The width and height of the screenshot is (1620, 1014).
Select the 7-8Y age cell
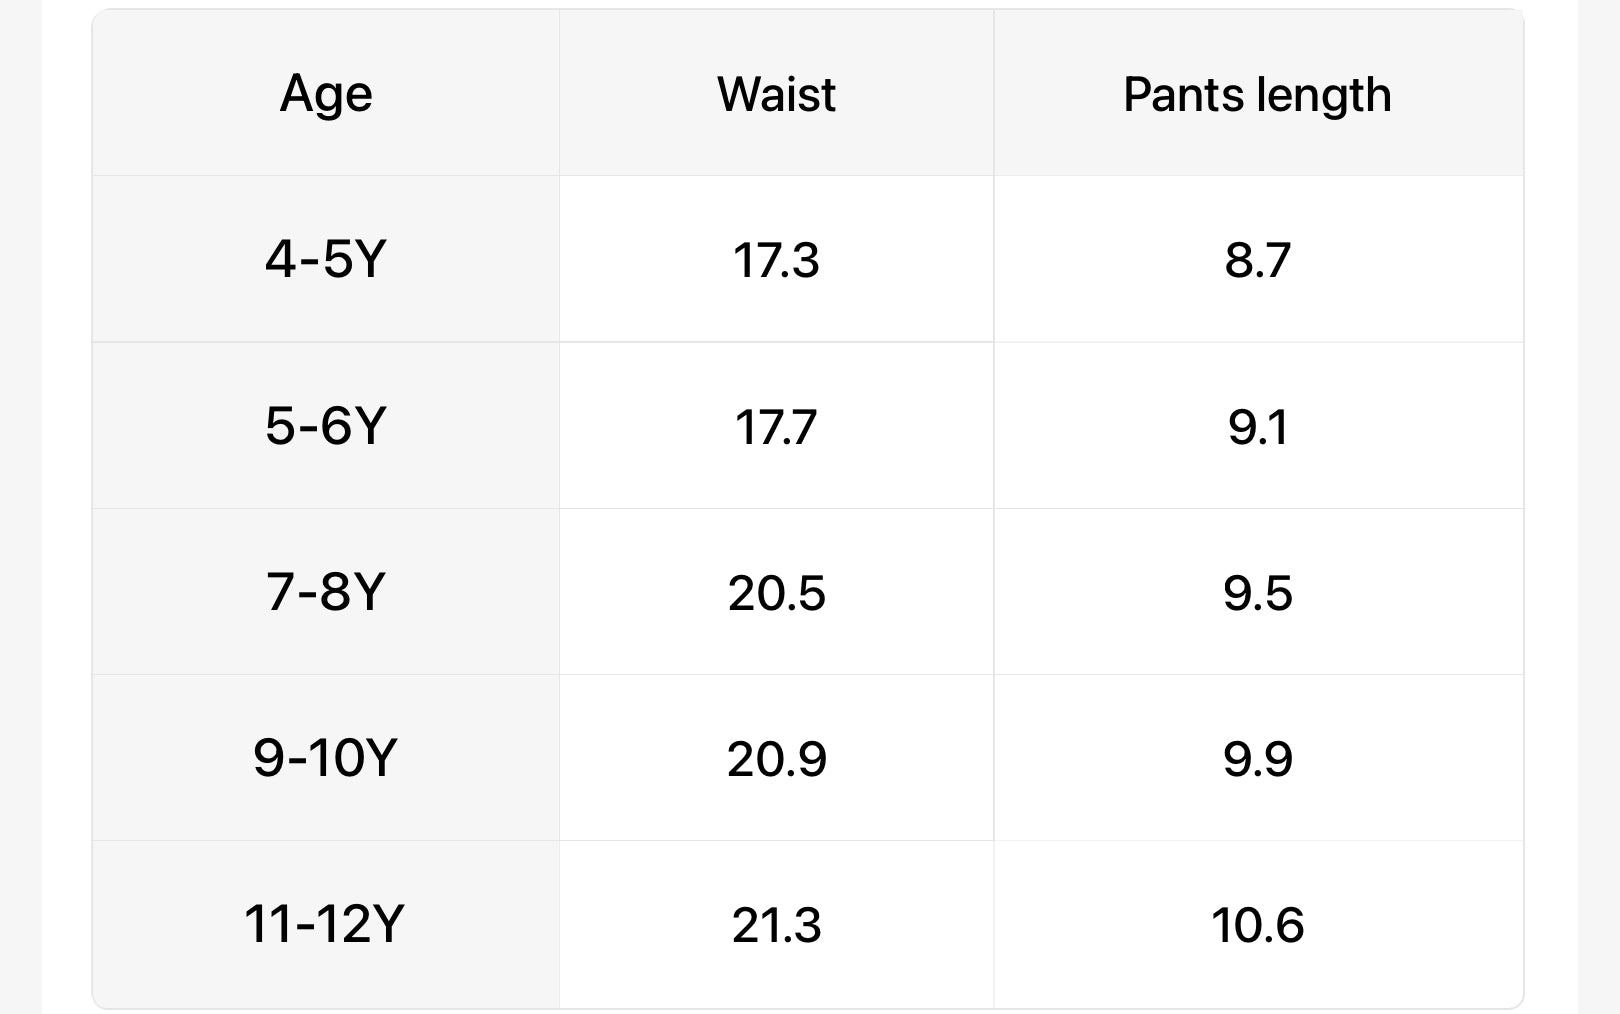[x=326, y=591]
